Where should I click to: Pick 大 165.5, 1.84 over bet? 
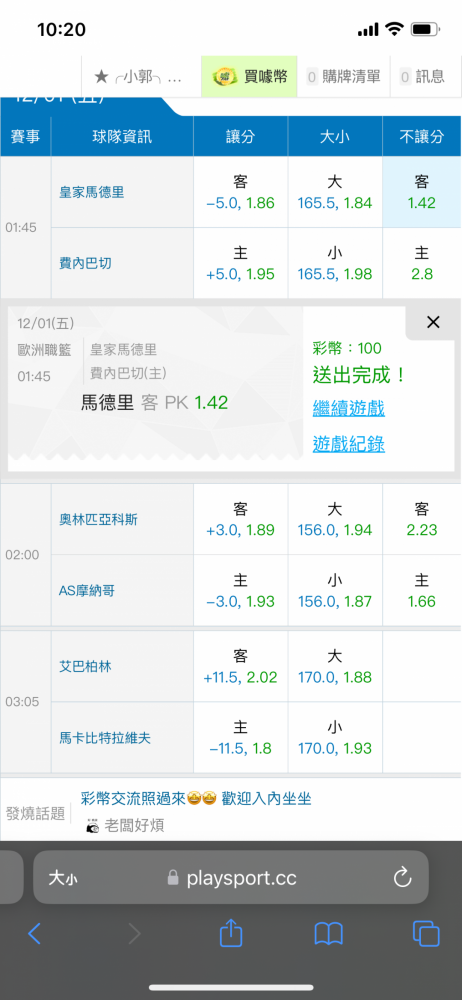(335, 193)
